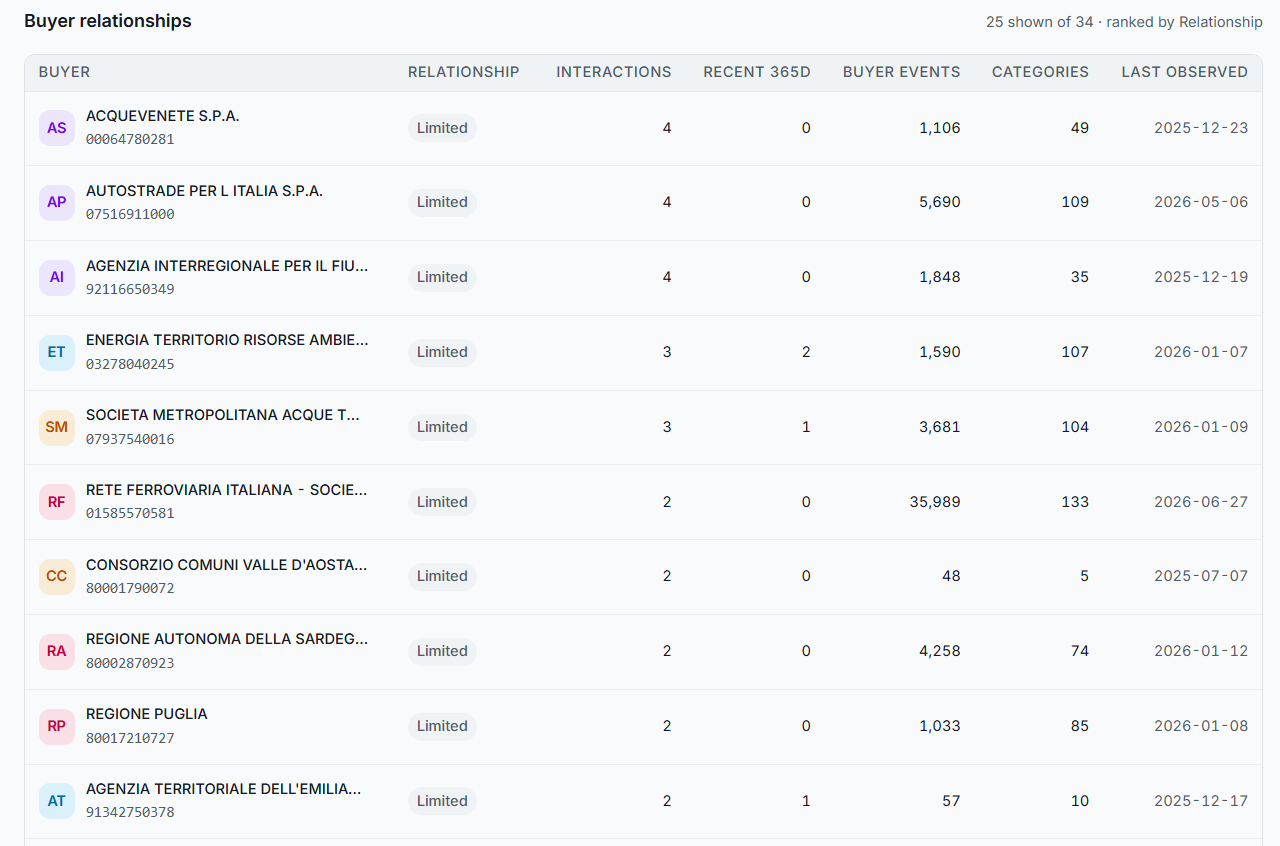Sort by the INTERACTIONS column header
Viewport: 1280px width, 846px height.
(x=614, y=72)
